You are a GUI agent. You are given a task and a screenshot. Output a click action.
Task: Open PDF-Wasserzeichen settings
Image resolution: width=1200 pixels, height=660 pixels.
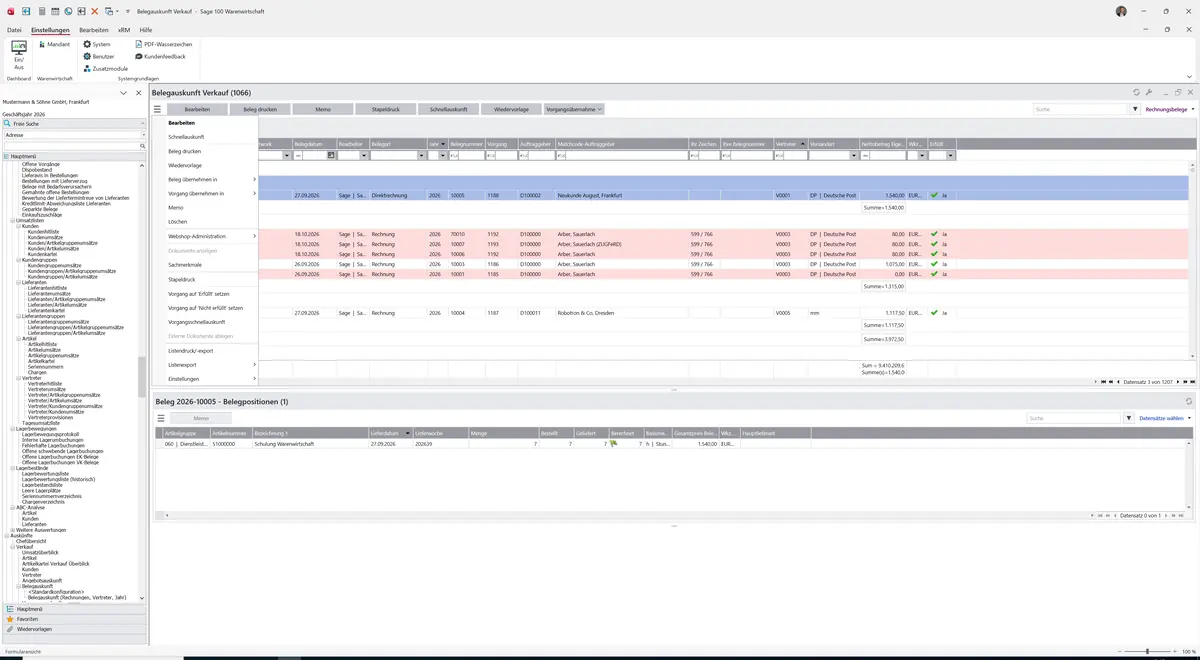coord(164,44)
